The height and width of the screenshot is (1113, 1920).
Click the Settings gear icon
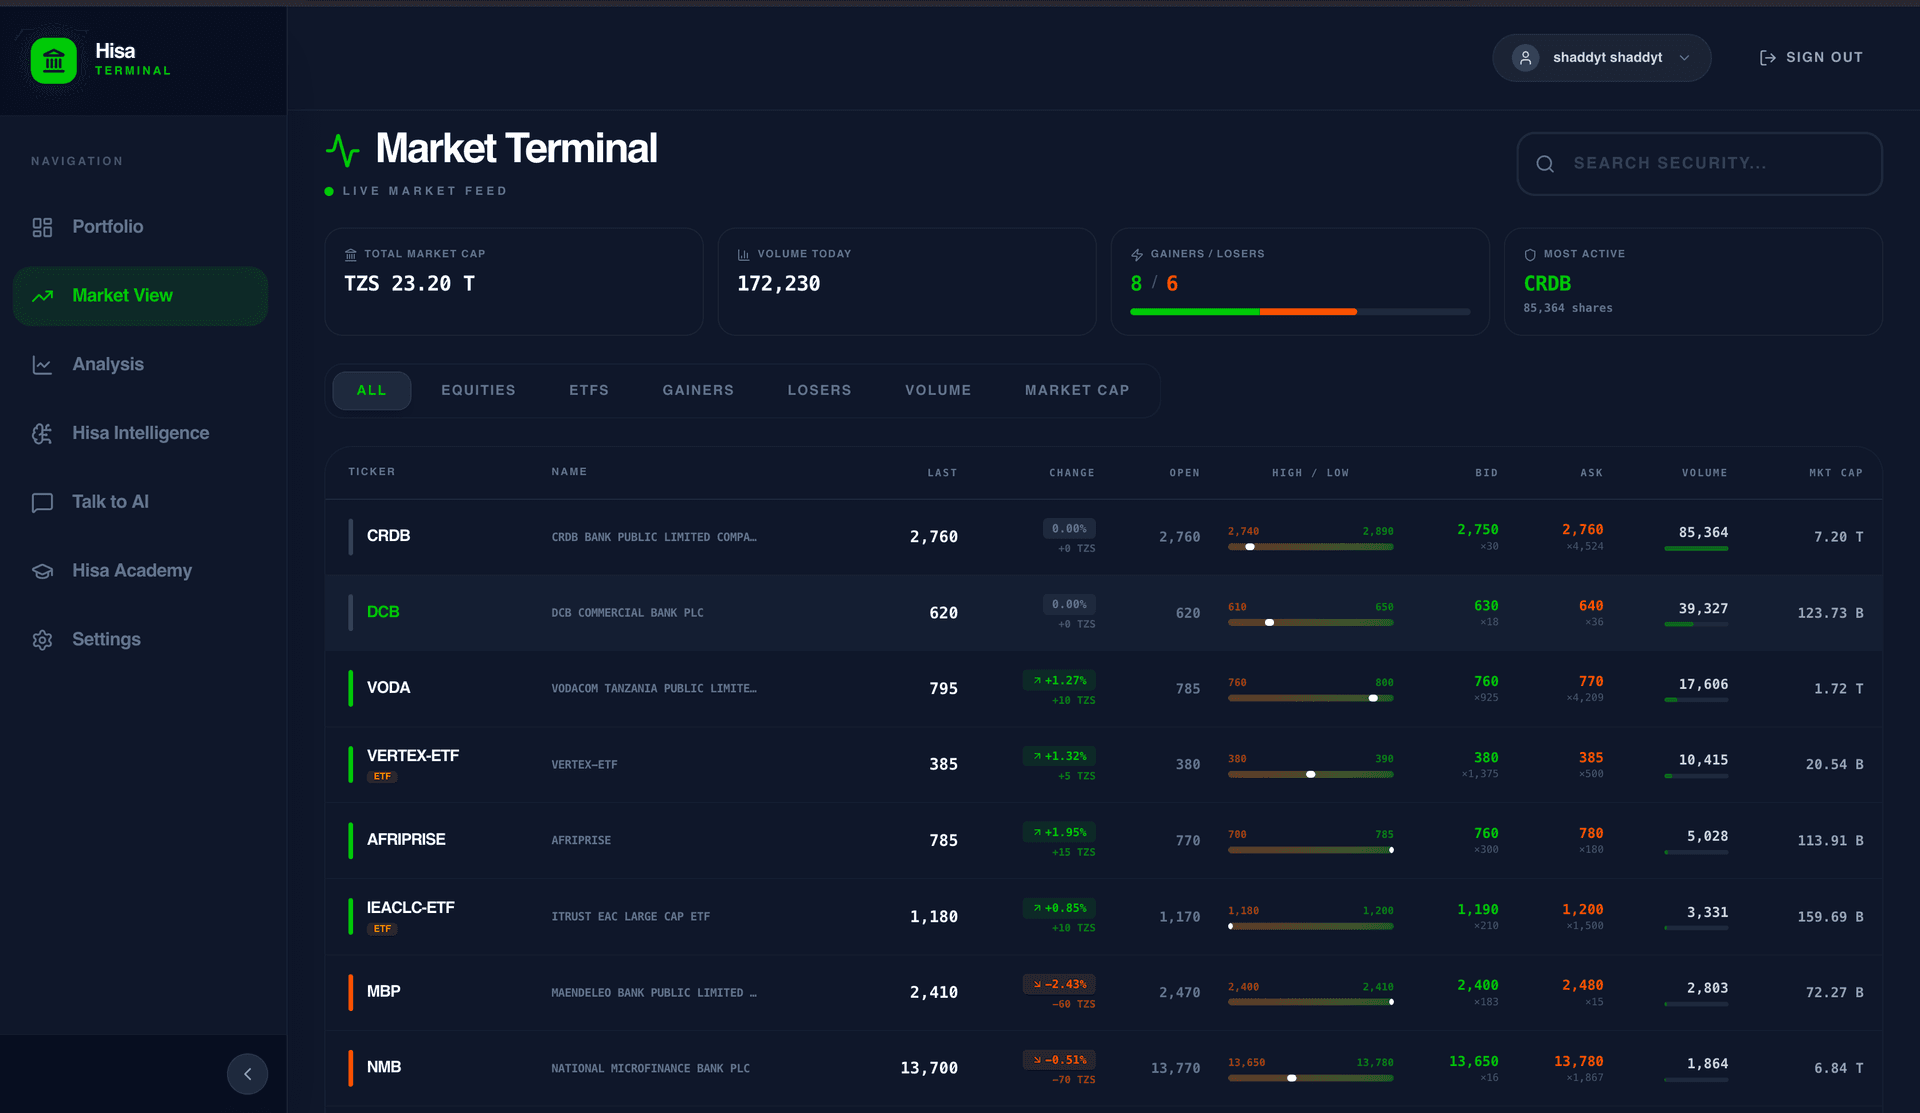(x=42, y=640)
